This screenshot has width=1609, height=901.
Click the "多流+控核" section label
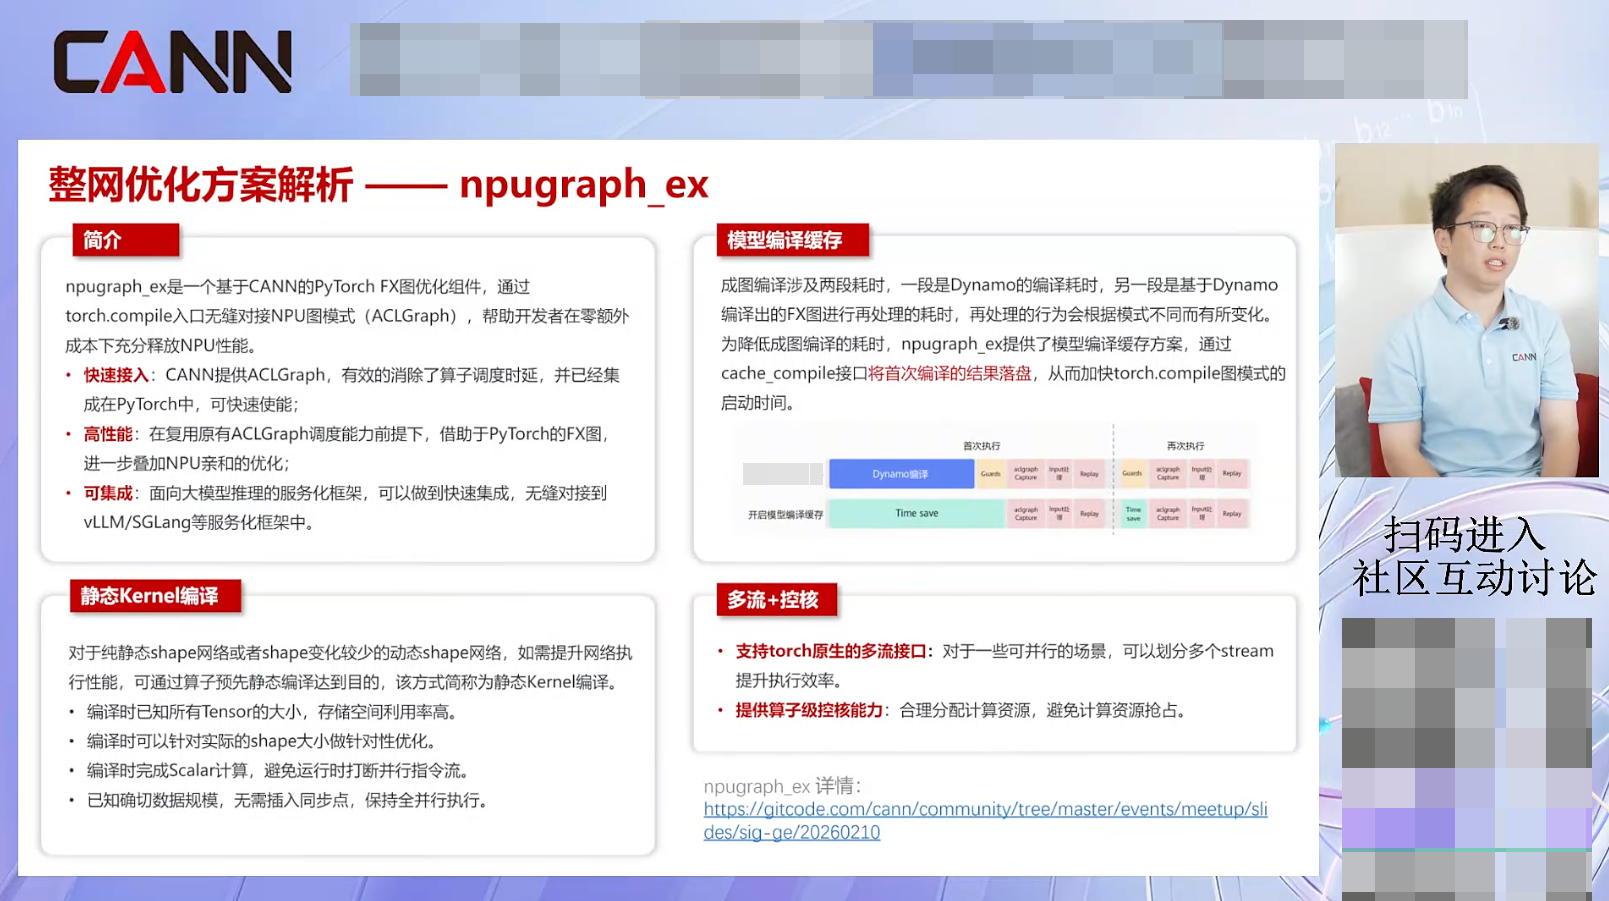pyautogui.click(x=776, y=600)
